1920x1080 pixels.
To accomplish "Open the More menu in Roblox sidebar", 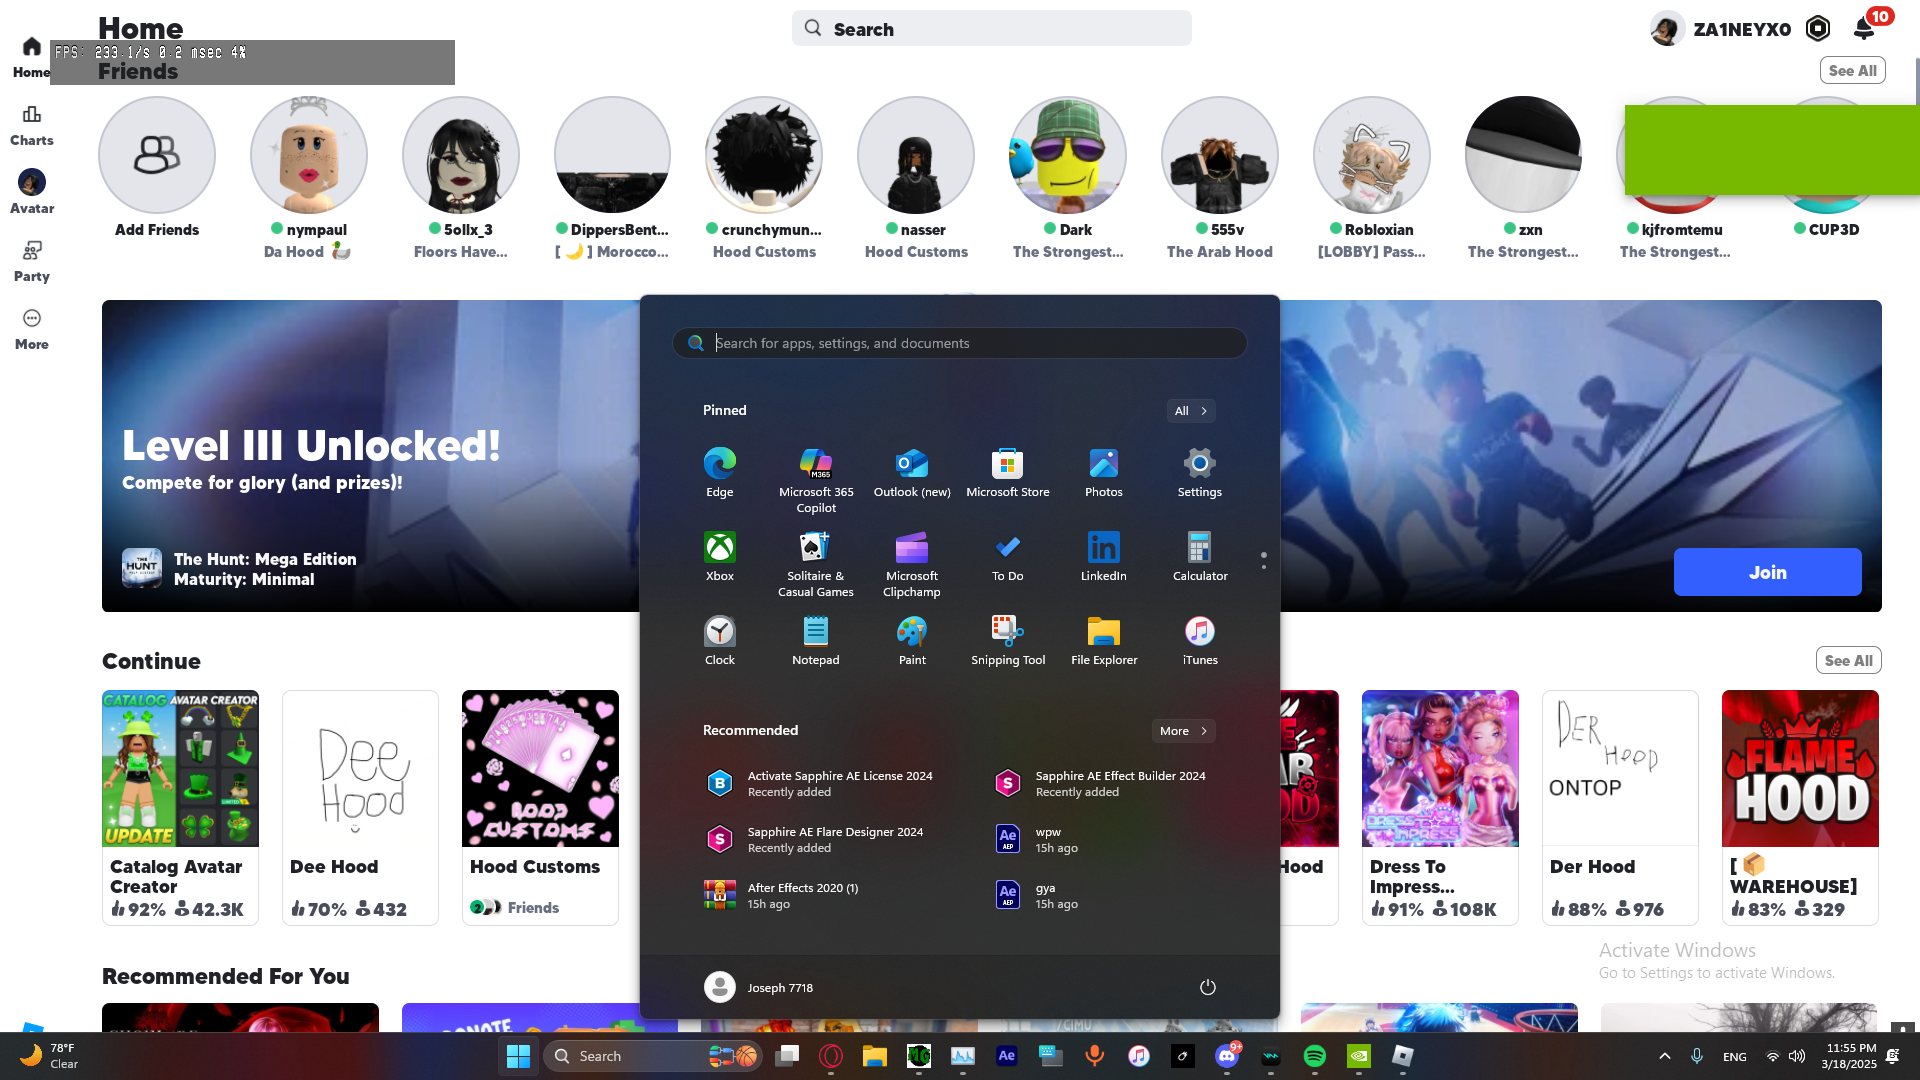I will pos(32,329).
